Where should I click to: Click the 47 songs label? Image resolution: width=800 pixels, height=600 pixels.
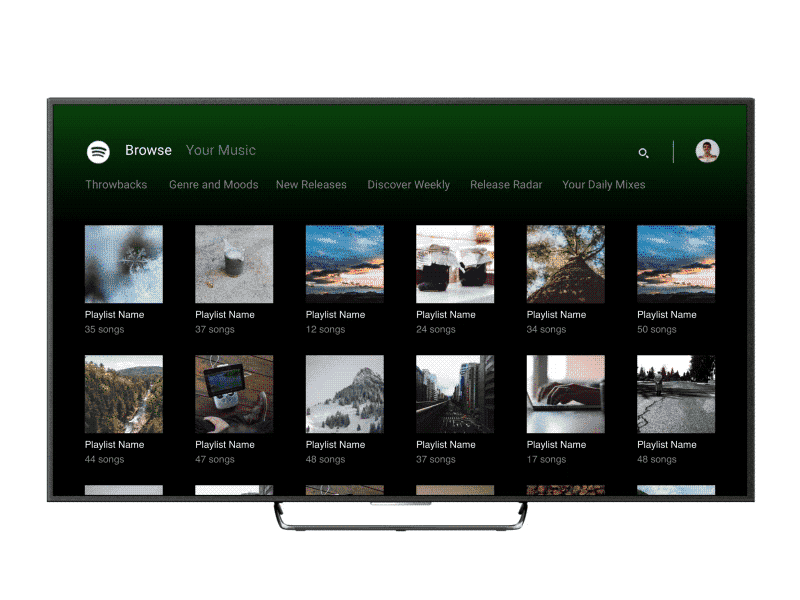215,460
